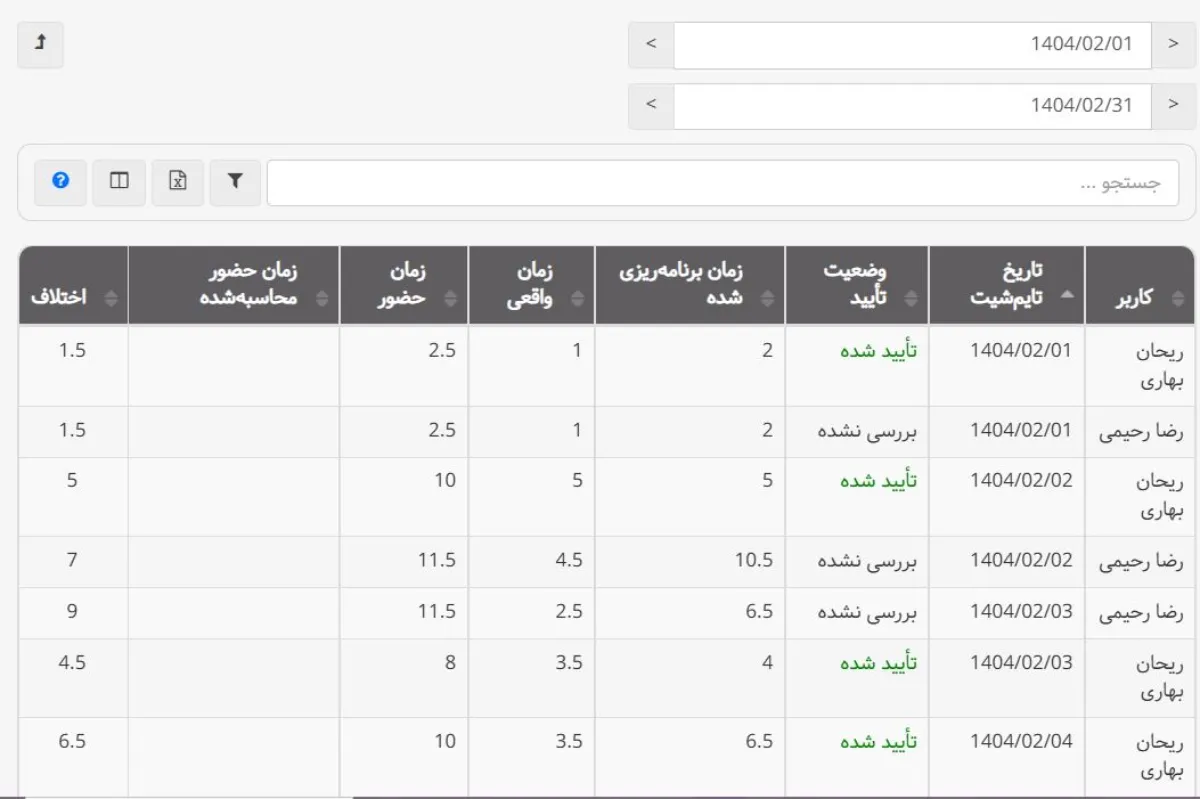Screen dimensions: 1200x799
Task: Open the end date 1404/02/31 picker
Action: (x=912, y=105)
